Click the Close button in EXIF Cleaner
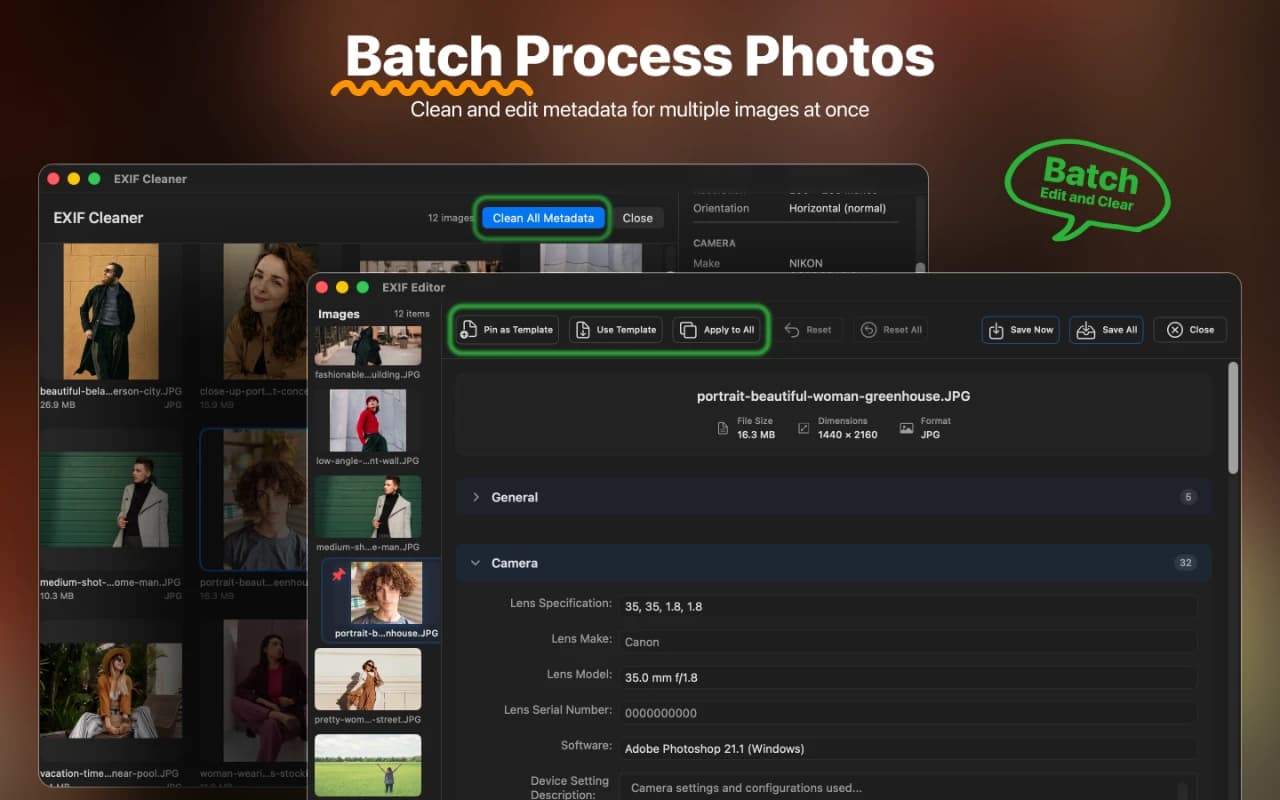 [x=637, y=217]
